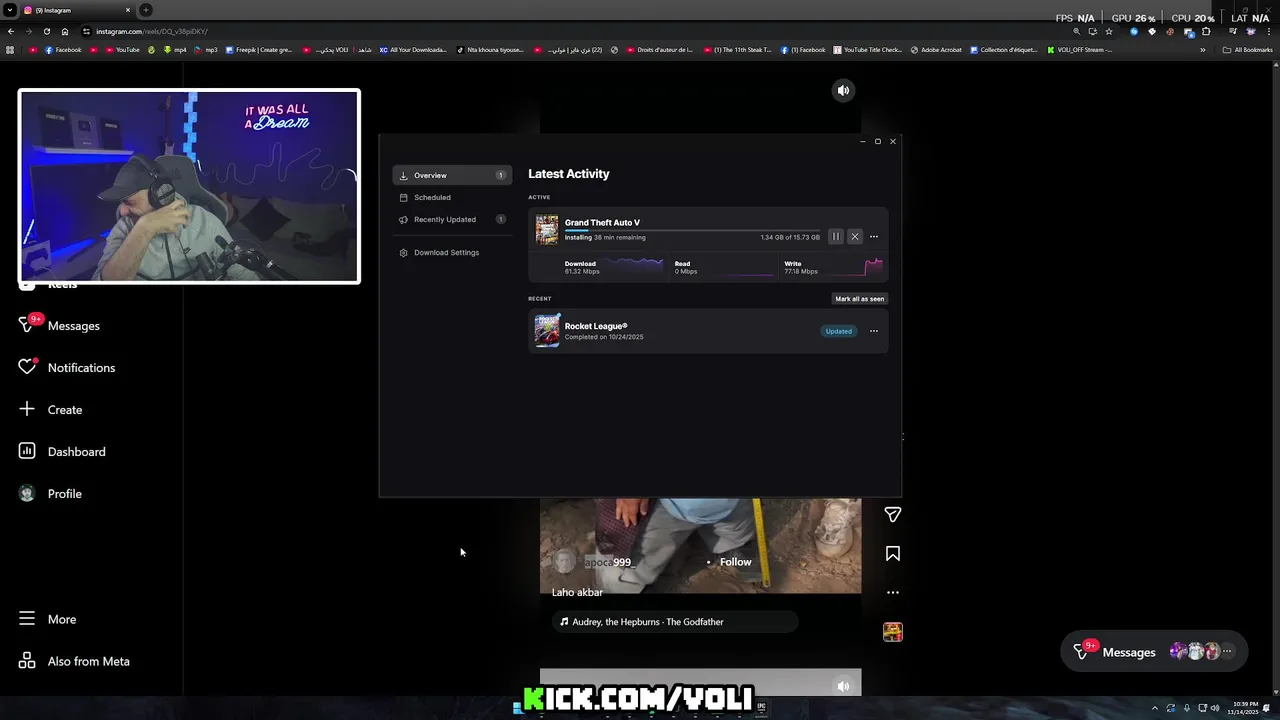The width and height of the screenshot is (1280, 720).
Task: Click the heart Notifications icon
Action: point(27,367)
